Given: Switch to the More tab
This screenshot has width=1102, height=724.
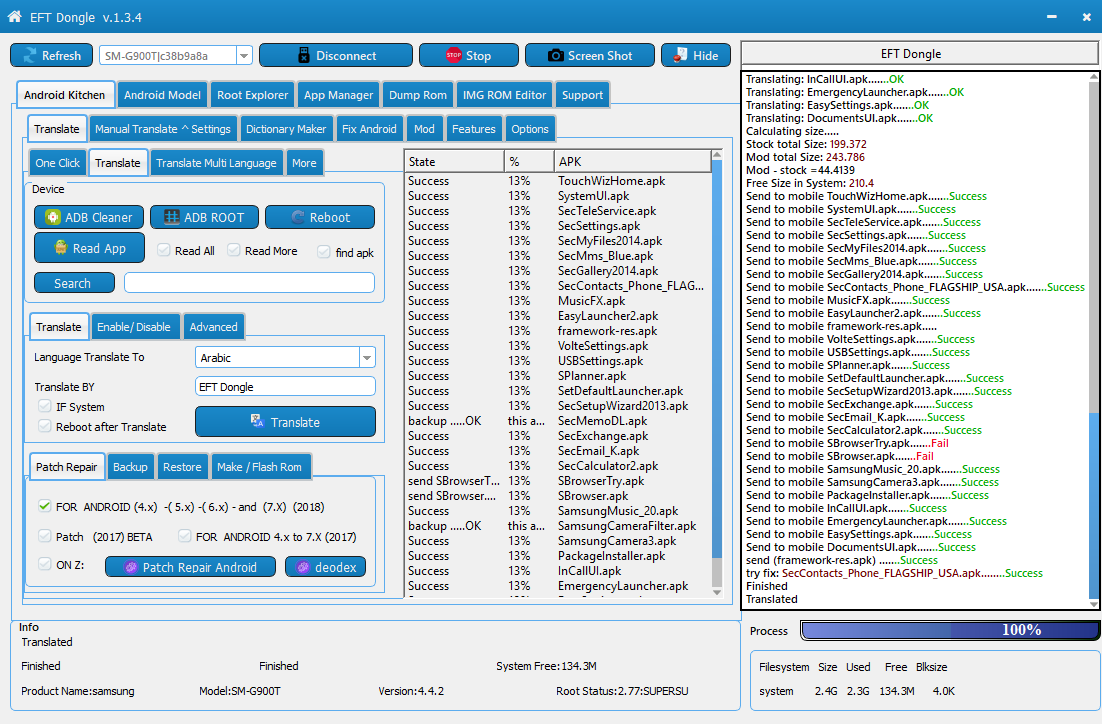Looking at the screenshot, I should [x=304, y=163].
